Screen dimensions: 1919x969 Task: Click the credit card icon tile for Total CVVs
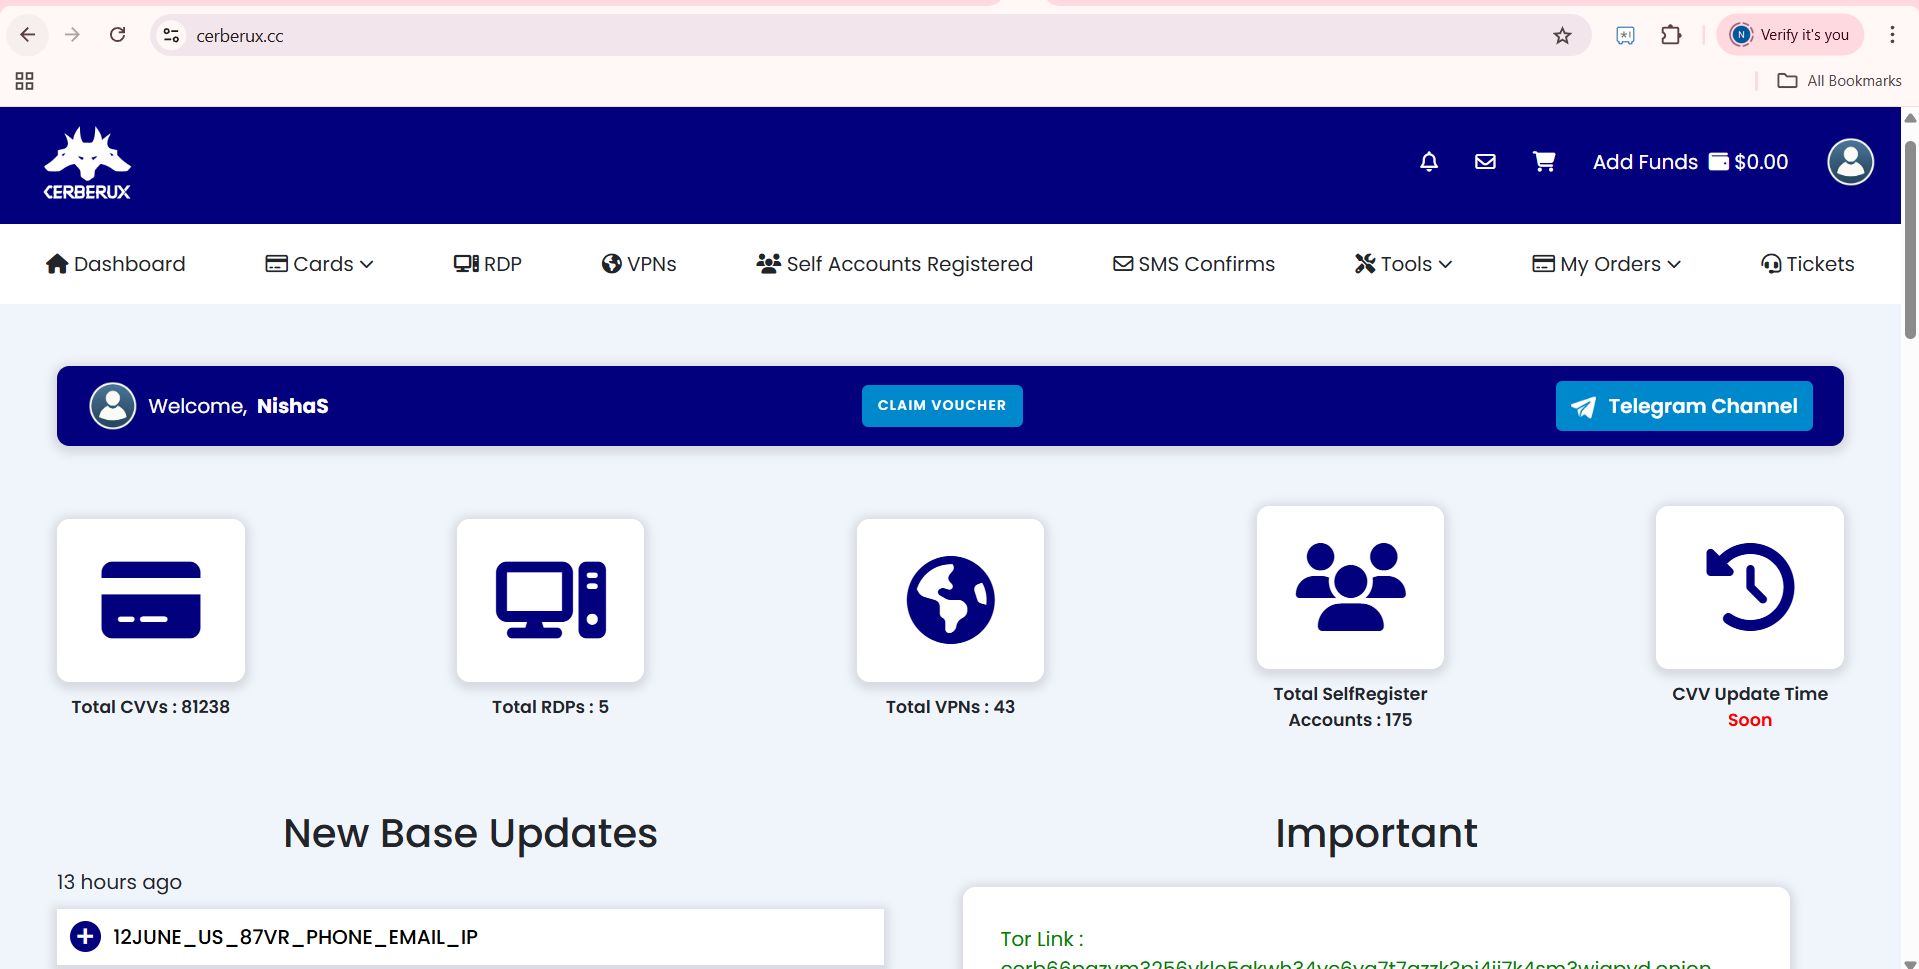tap(151, 600)
